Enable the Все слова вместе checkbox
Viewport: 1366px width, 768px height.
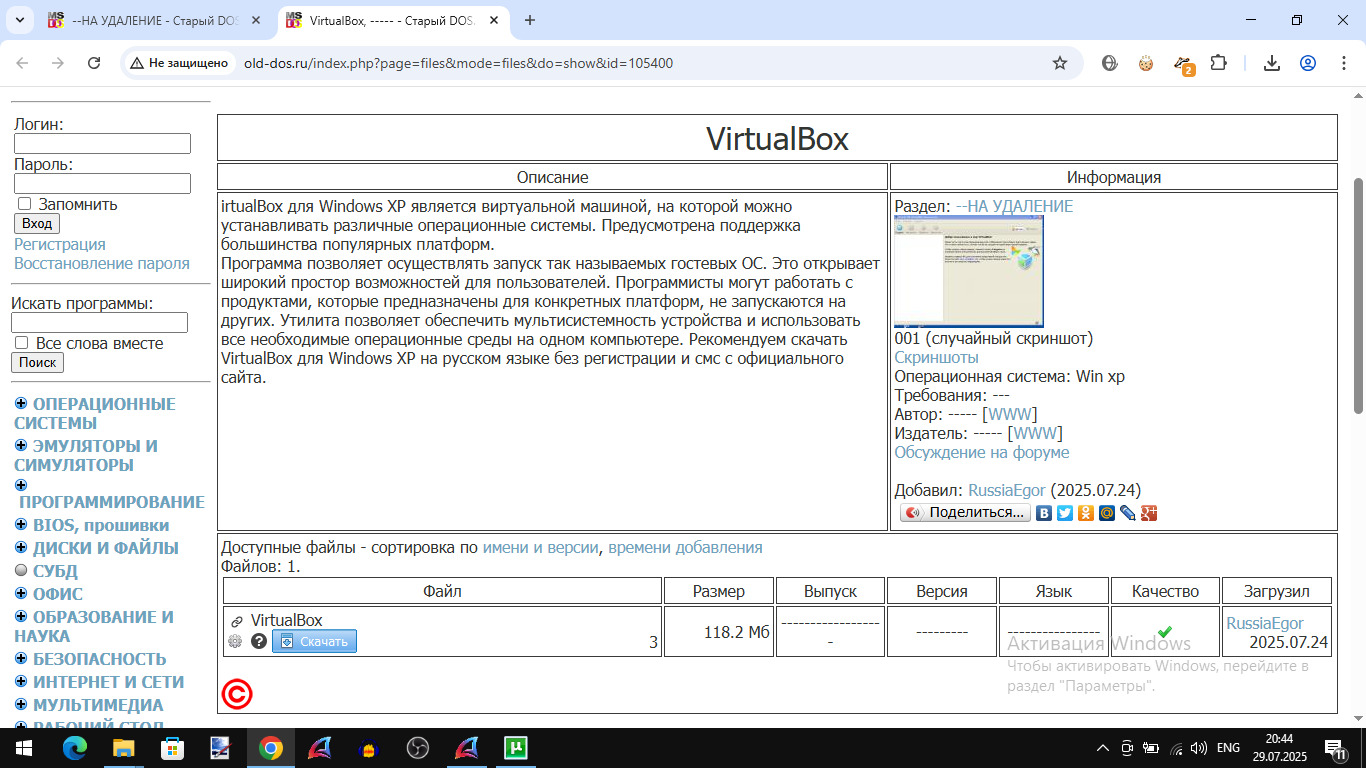(x=22, y=343)
